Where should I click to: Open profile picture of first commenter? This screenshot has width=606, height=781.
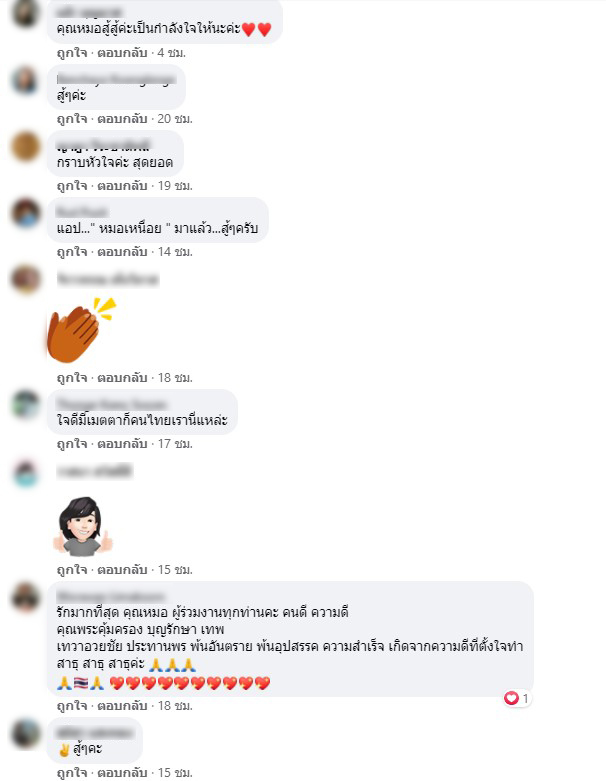pyautogui.click(x=25, y=13)
